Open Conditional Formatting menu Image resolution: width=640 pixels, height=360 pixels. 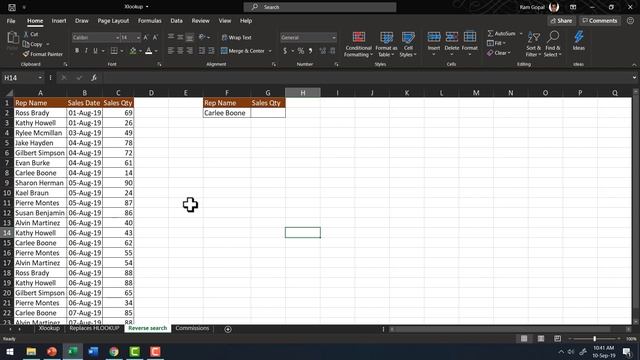tap(358, 44)
